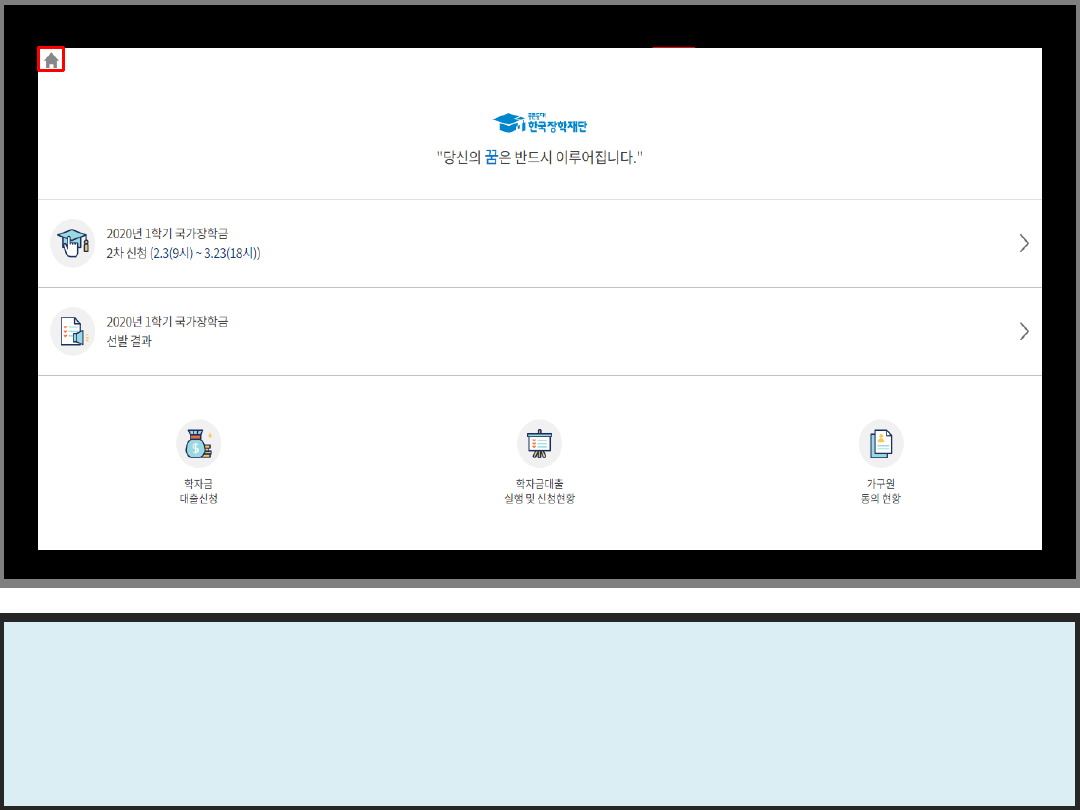The height and width of the screenshot is (810, 1080).
Task: Open the document icon for 가구원 동의 현황
Action: click(x=880, y=444)
